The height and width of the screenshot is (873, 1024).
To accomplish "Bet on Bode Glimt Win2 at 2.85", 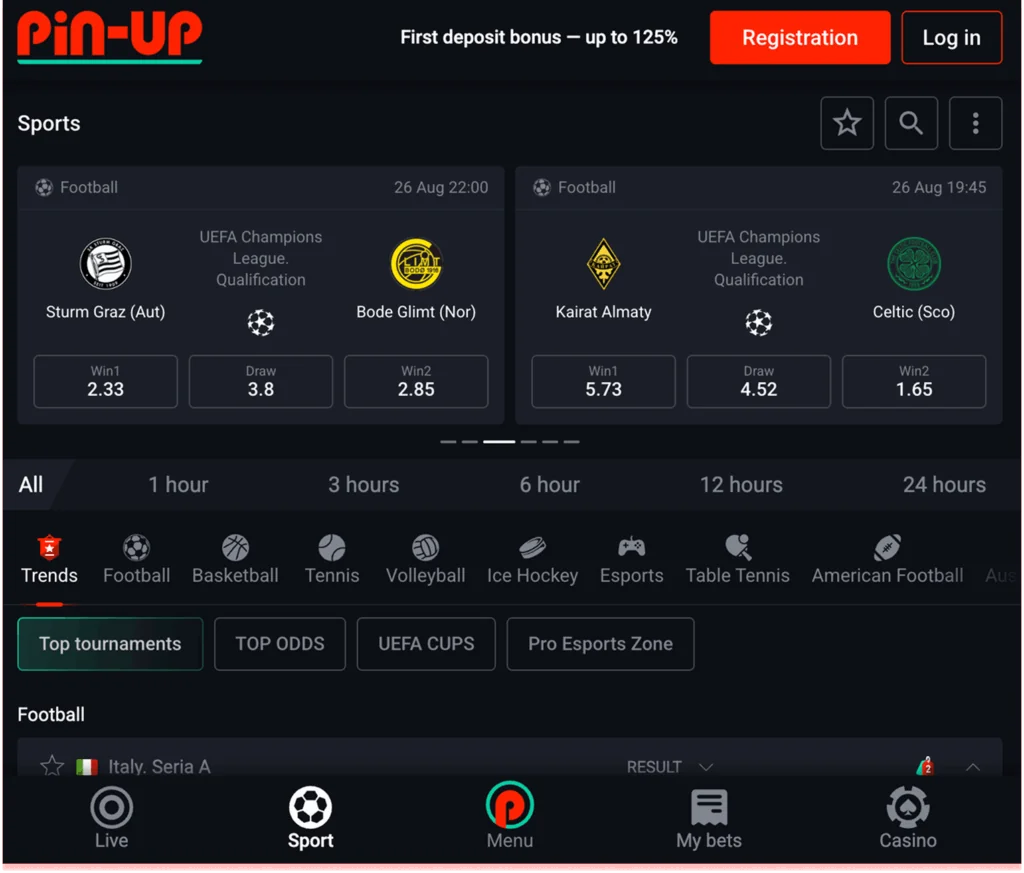I will click(x=416, y=381).
